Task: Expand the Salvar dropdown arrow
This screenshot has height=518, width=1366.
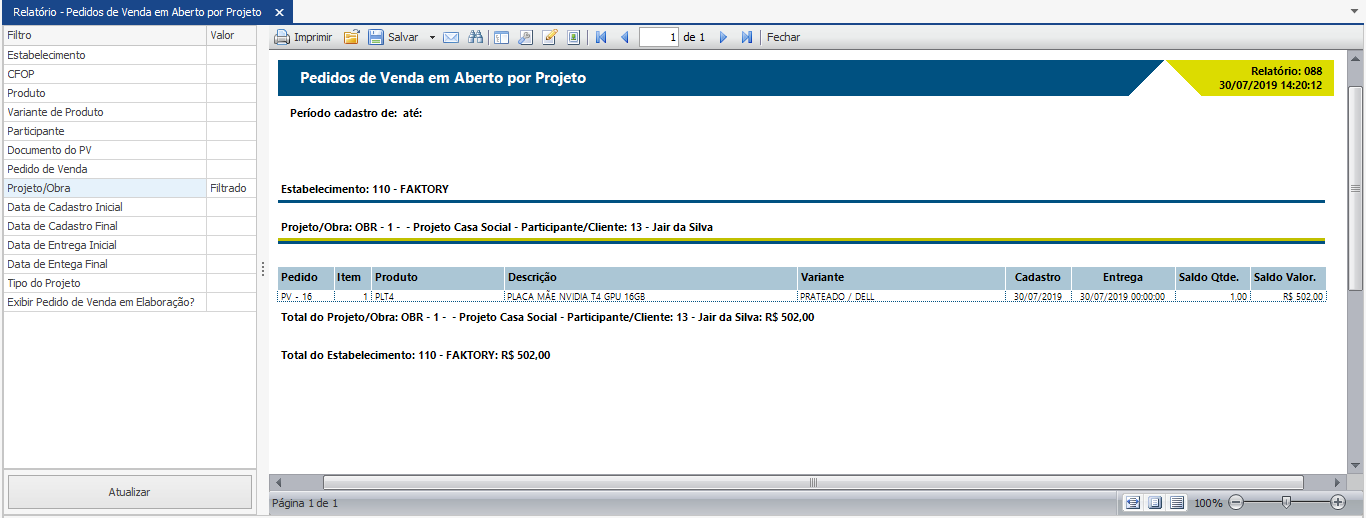Action: click(432, 37)
